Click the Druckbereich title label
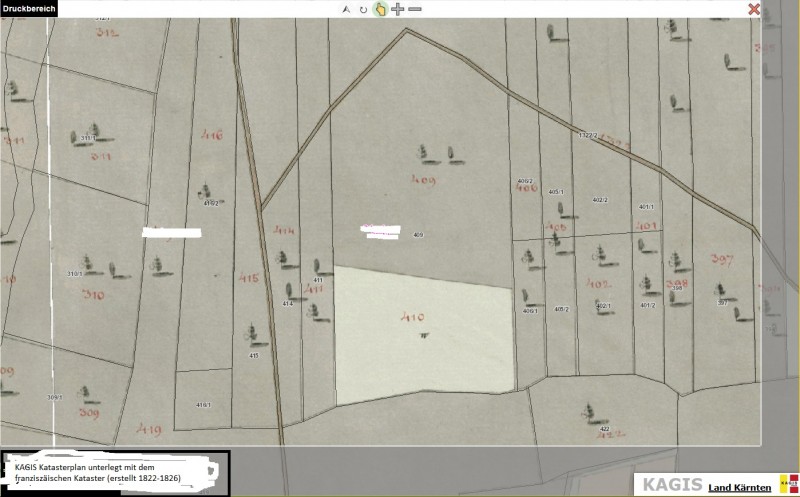This screenshot has height=497, width=800. click(x=29, y=8)
